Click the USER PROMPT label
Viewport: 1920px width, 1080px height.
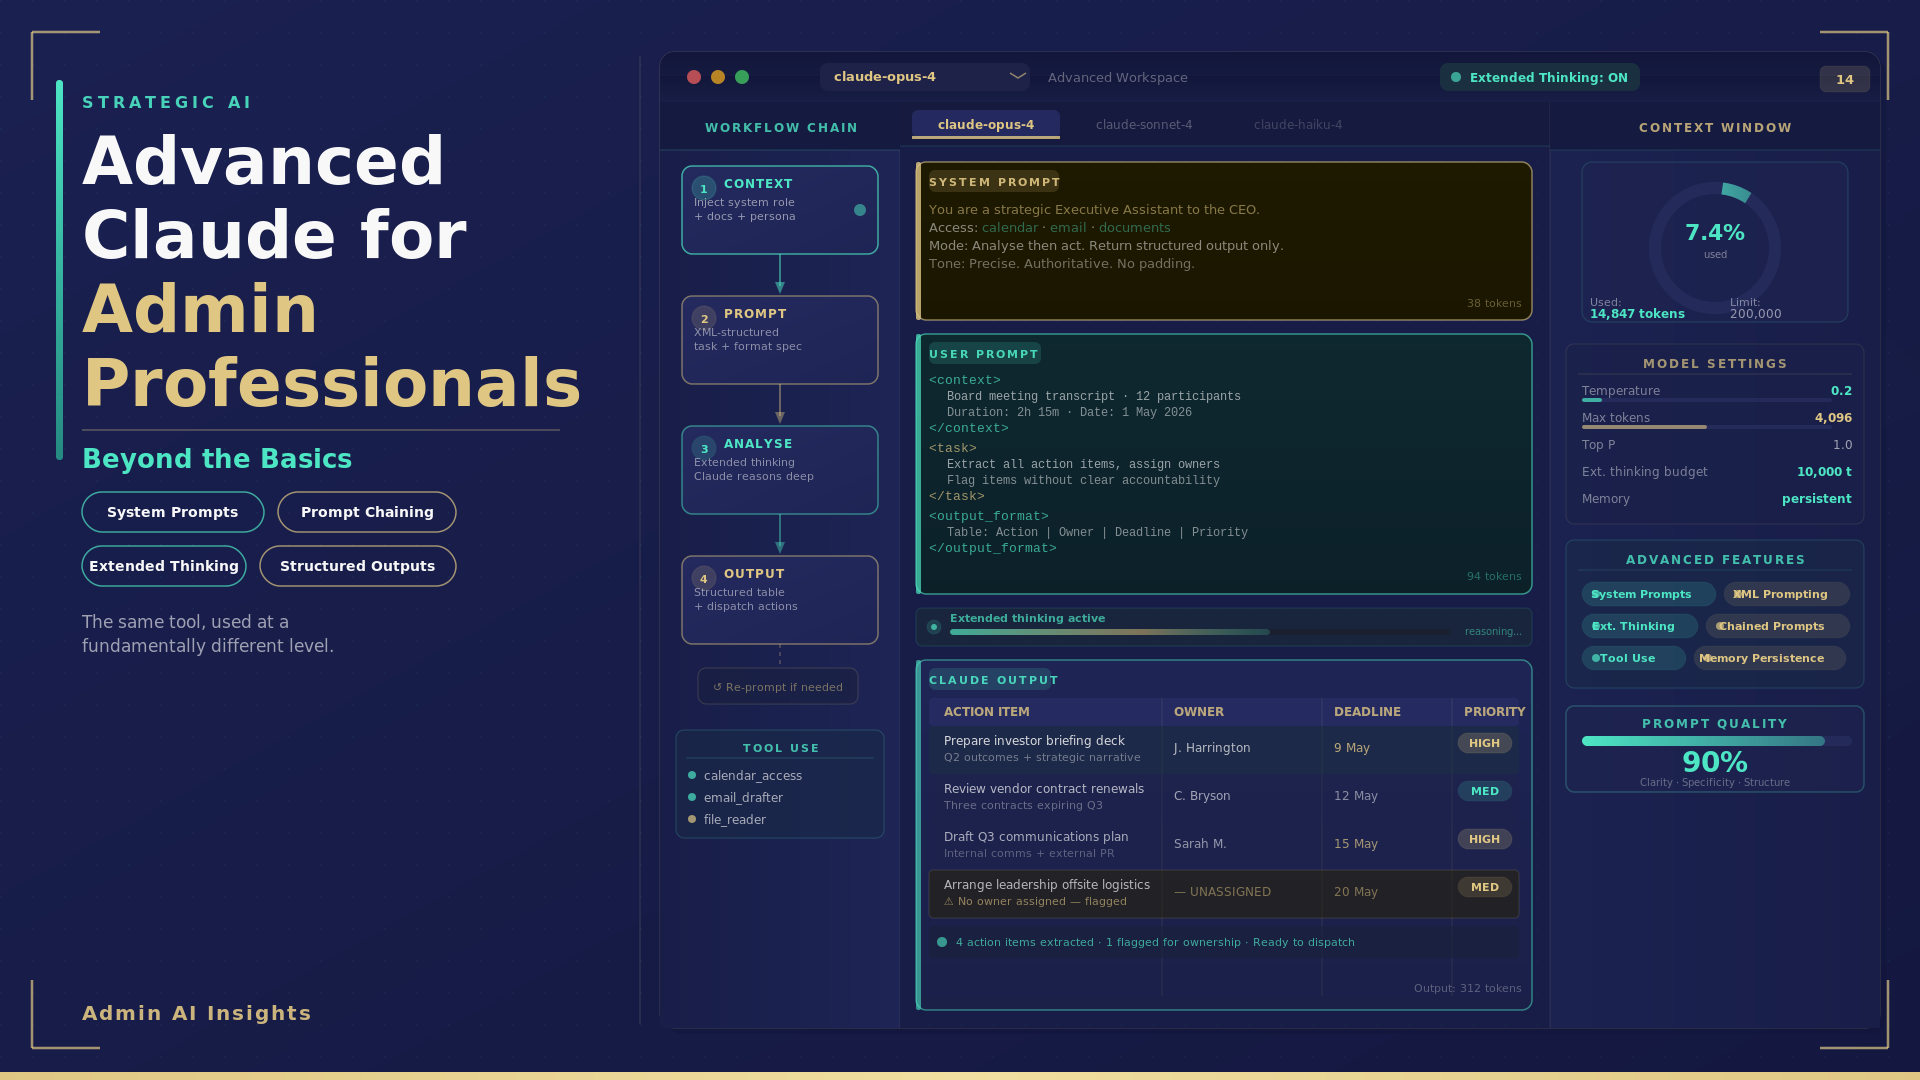click(x=984, y=354)
